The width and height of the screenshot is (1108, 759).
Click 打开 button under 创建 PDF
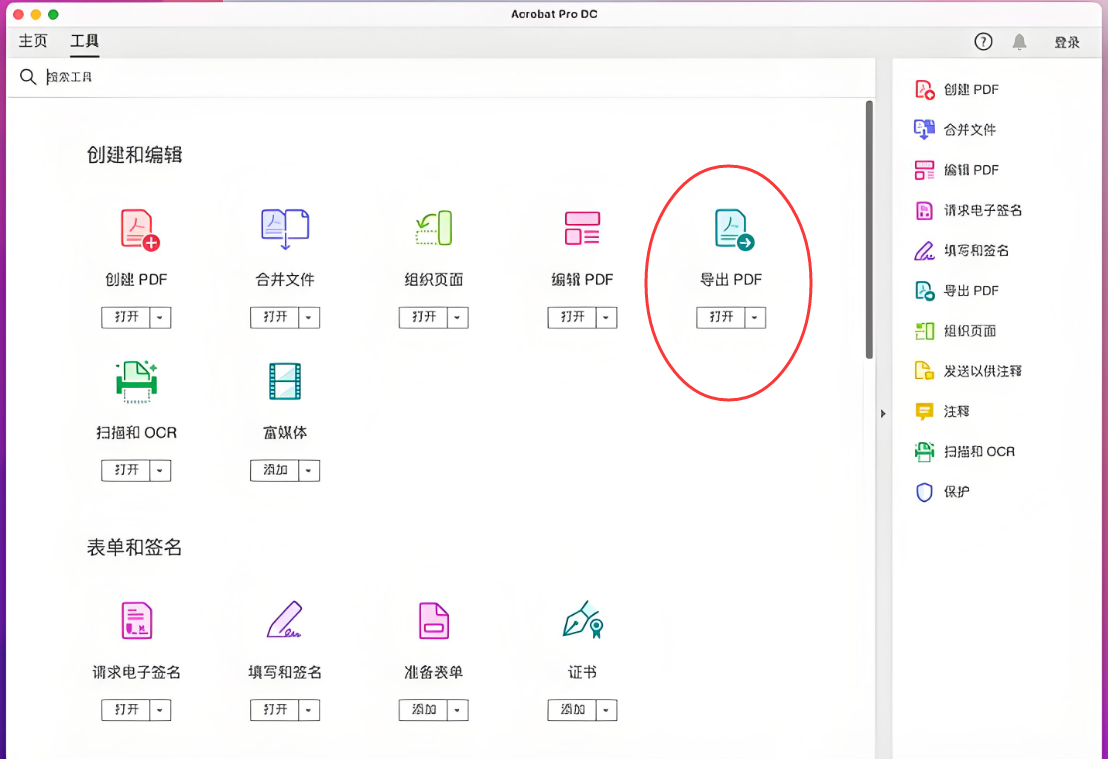click(126, 317)
